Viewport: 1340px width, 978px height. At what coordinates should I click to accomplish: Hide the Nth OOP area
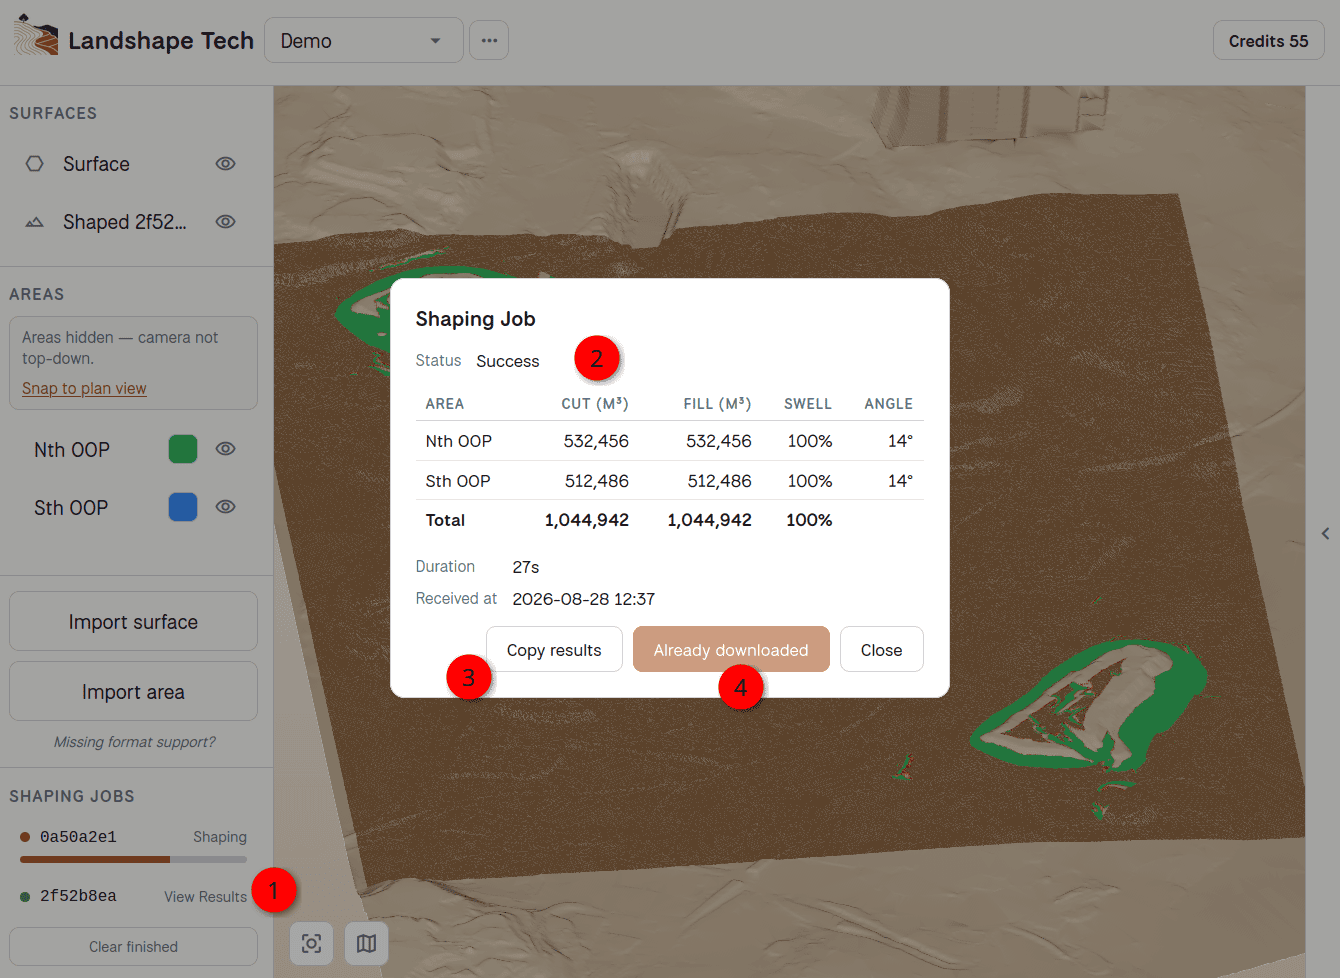226,449
